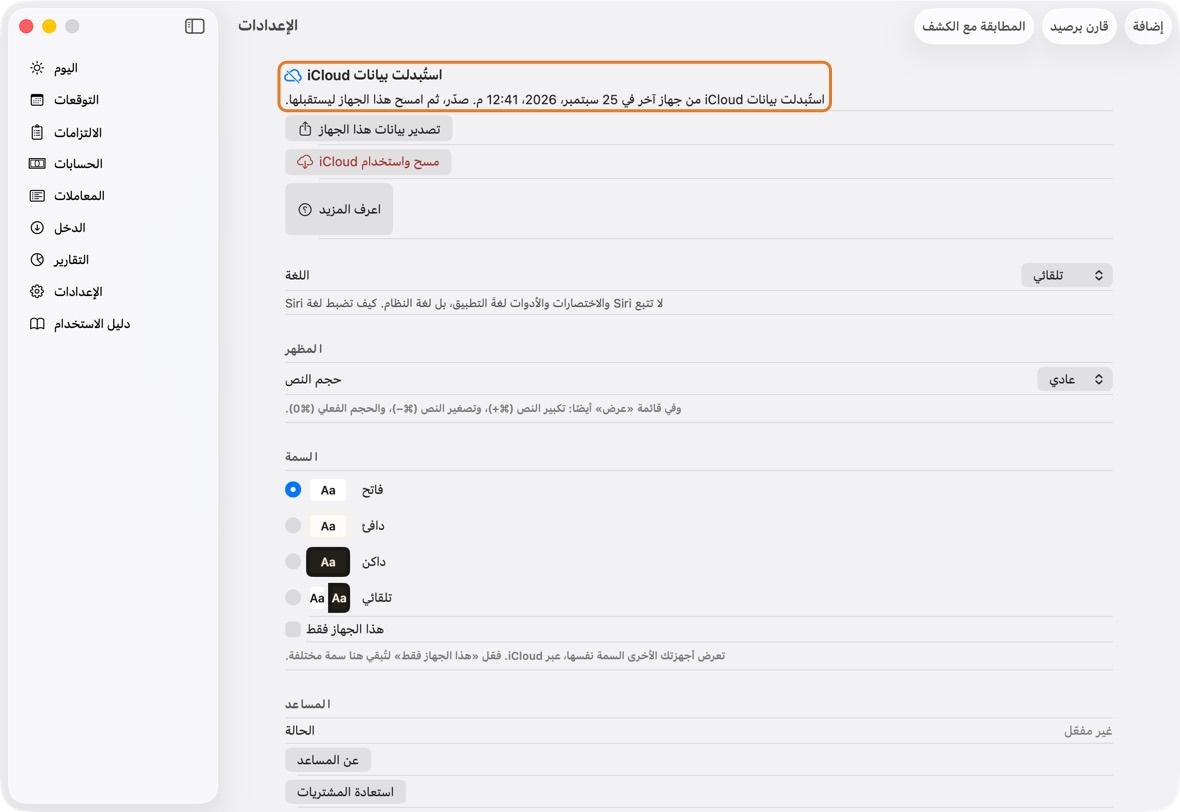The height and width of the screenshot is (812, 1180).
Task: Open the اللغة dropdown set to تلقائي
Action: tap(1067, 275)
